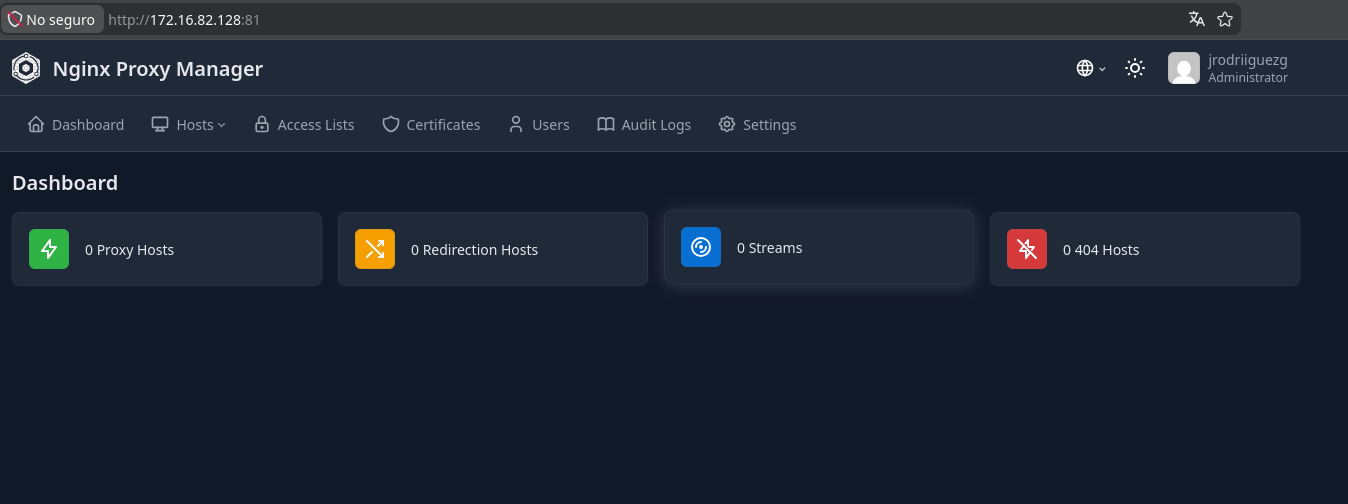Click the Users person icon
The image size is (1348, 504).
click(516, 124)
